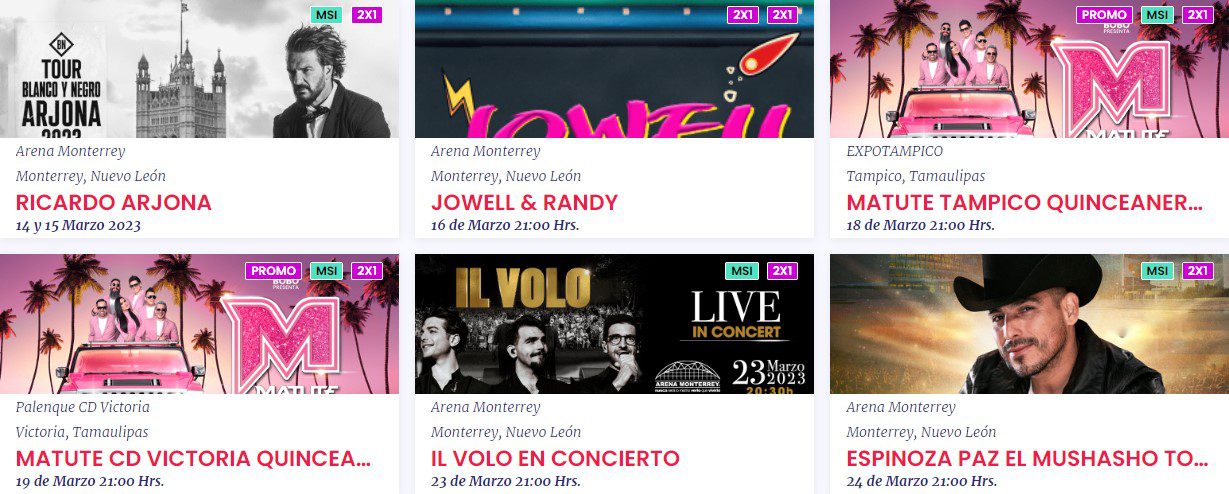Open the JOWELL & RANDY event link
This screenshot has height=494, width=1229.
525,203
